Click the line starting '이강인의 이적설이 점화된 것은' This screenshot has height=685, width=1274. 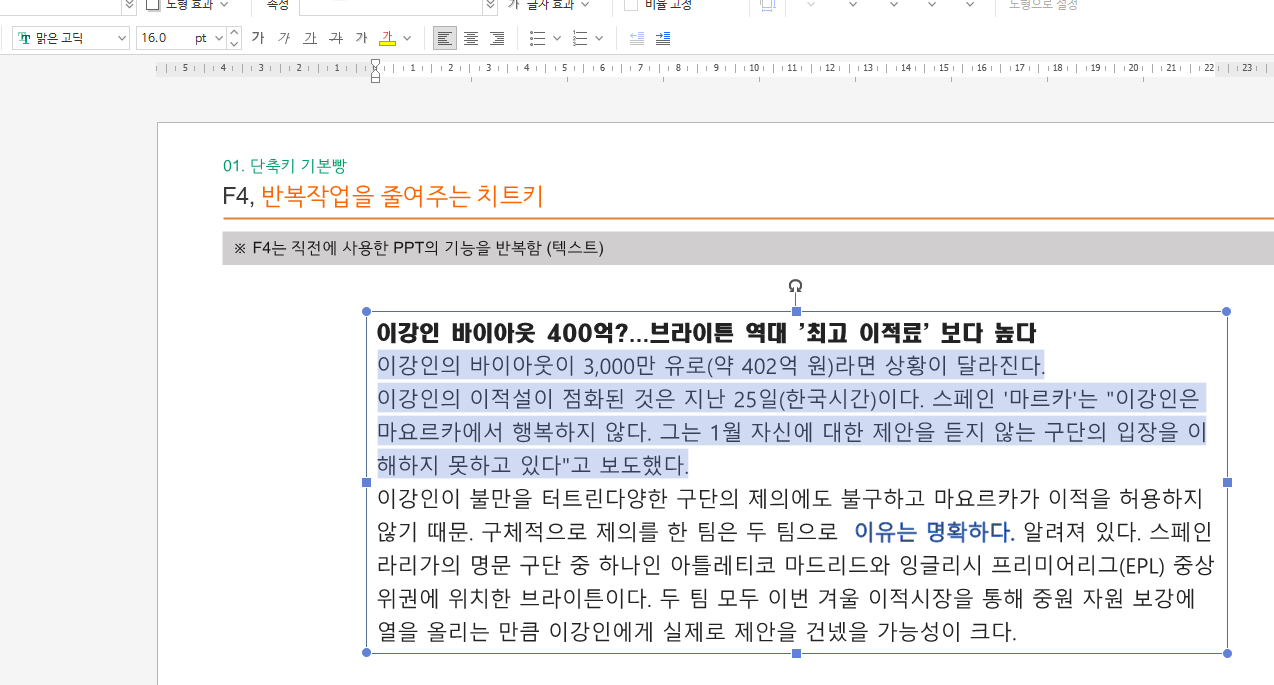click(789, 399)
